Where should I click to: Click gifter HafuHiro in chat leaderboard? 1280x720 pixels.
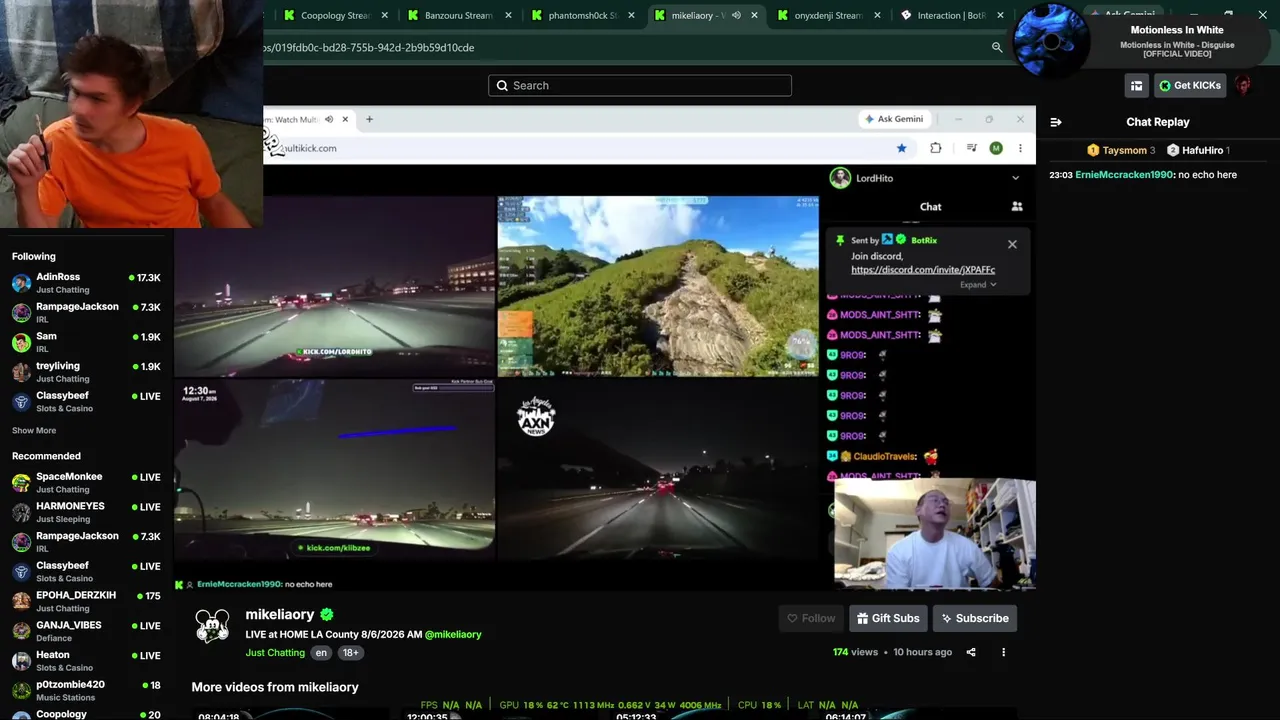[x=1198, y=150]
